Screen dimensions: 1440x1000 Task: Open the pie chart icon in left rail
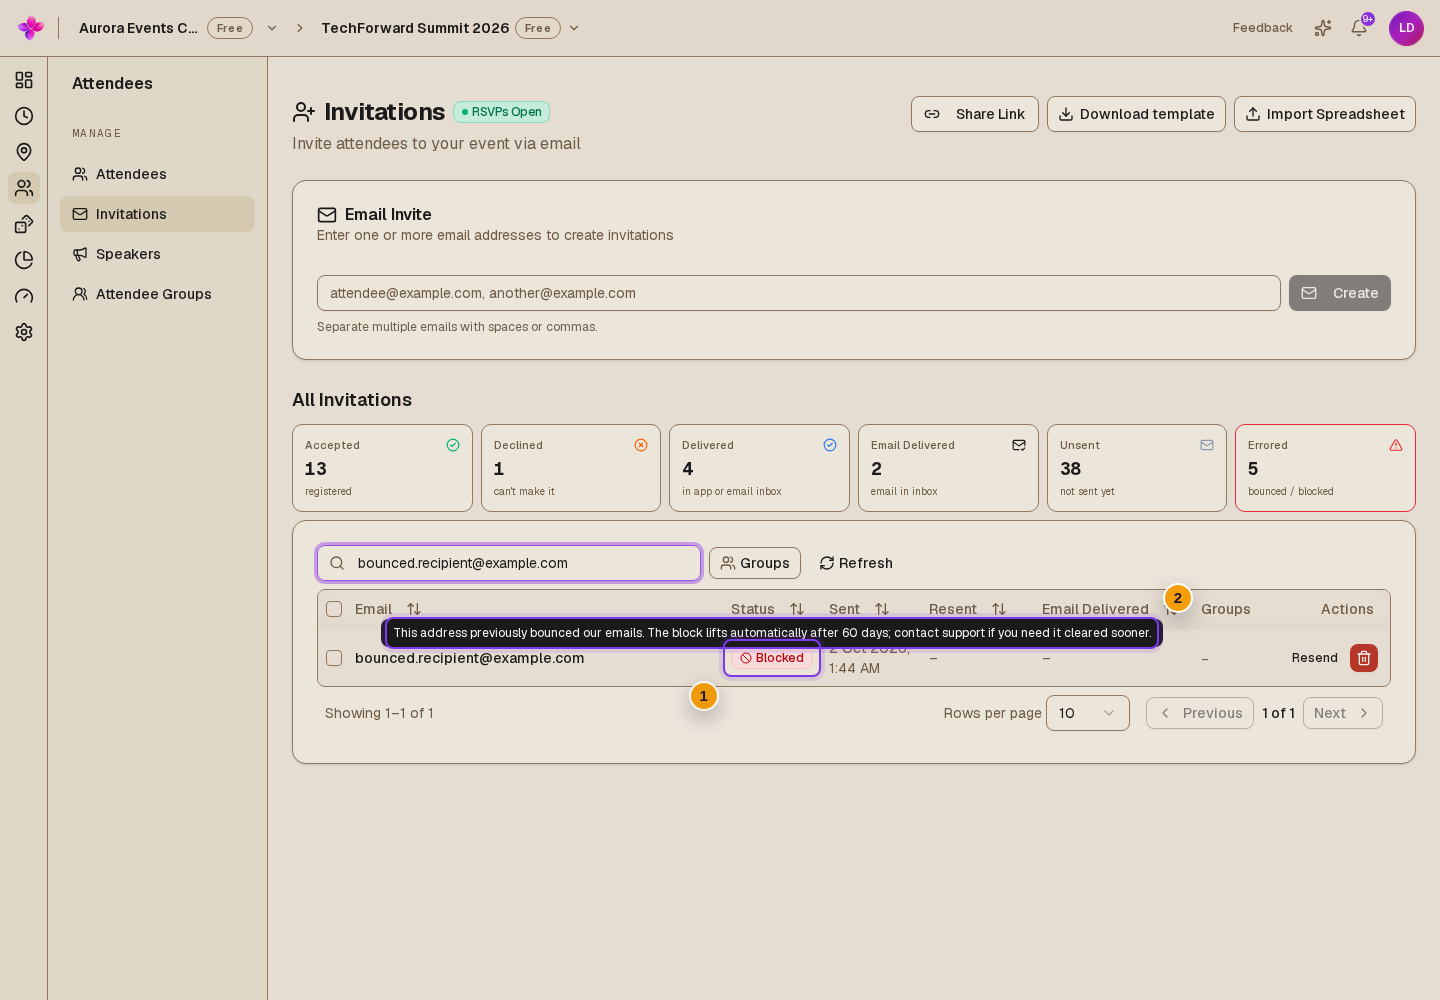24,260
